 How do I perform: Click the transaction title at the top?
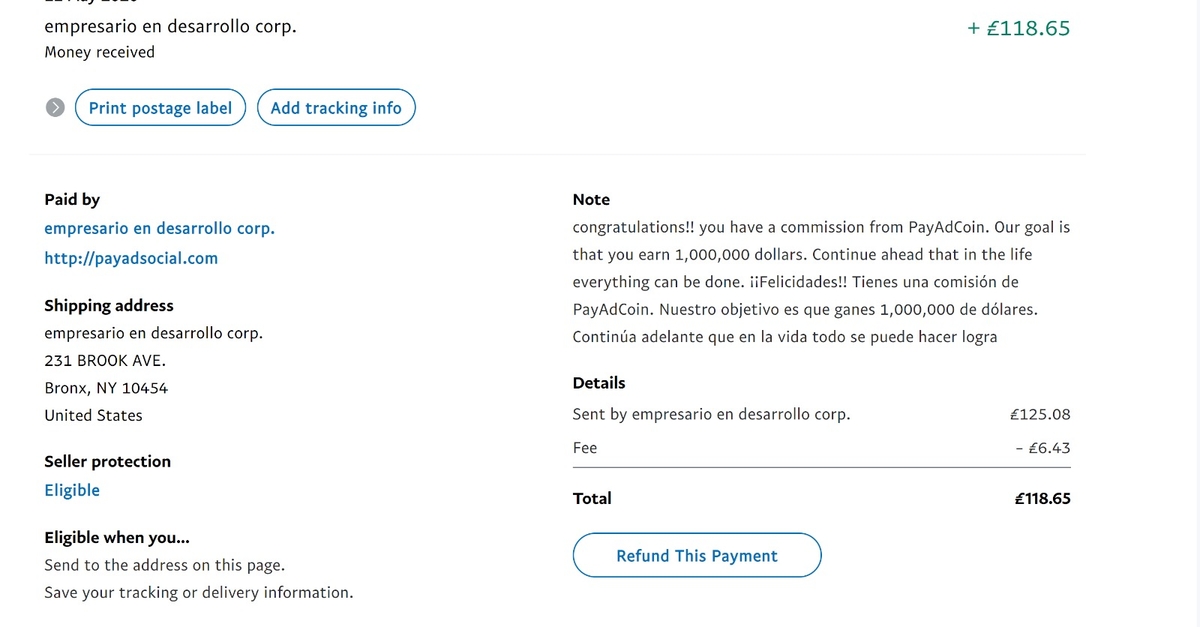click(x=170, y=27)
